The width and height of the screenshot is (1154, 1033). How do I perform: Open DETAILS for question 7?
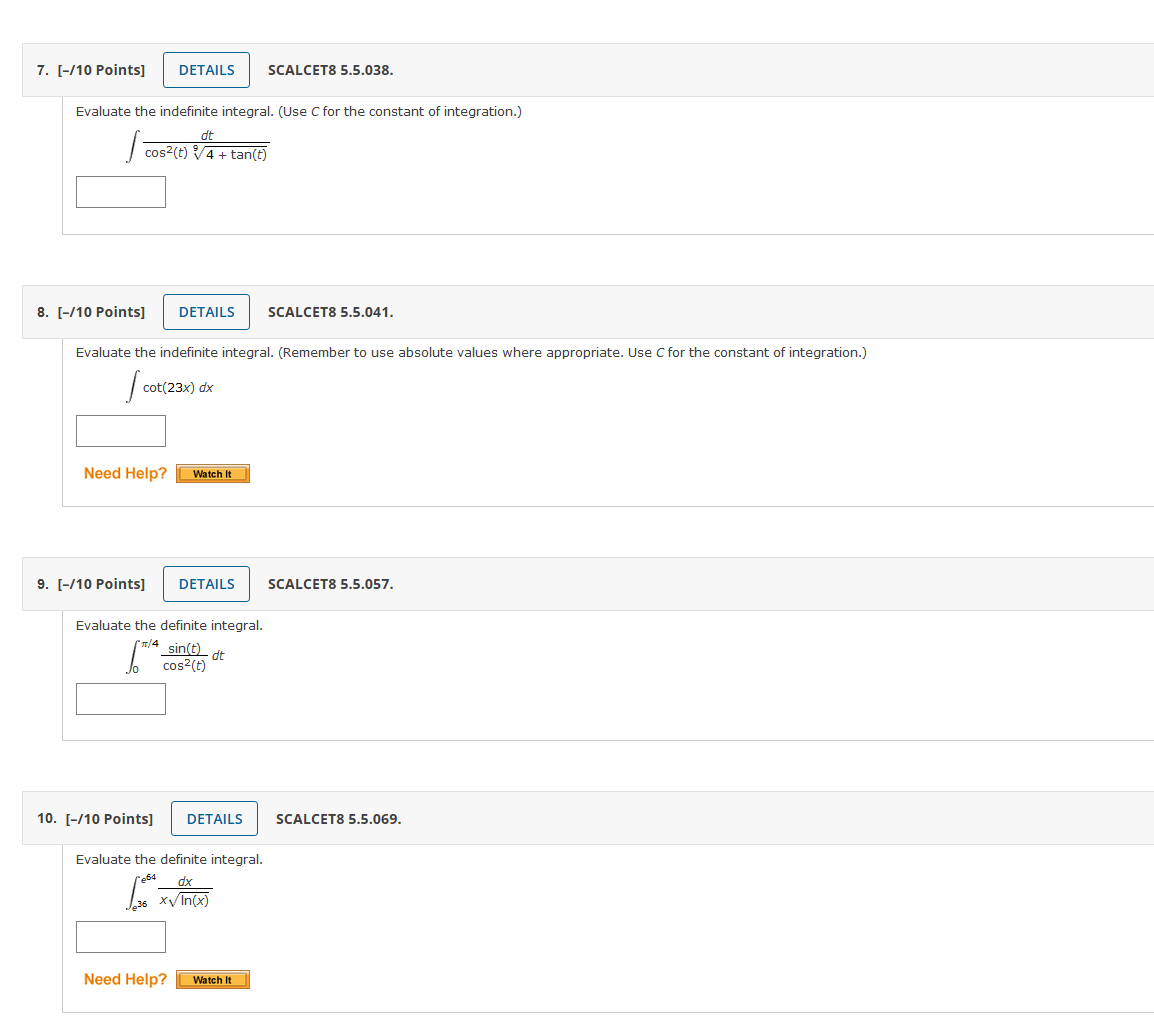pos(206,69)
